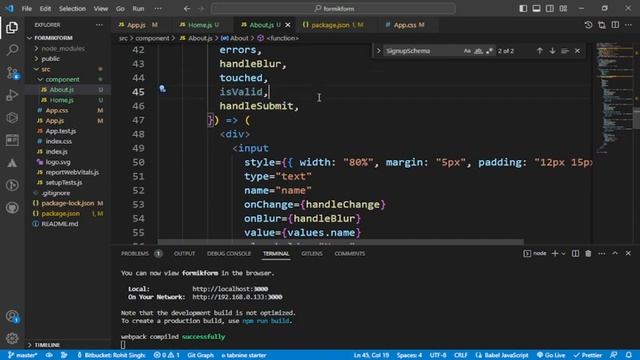Switch to the GITLENS panel tab
This screenshot has height=360, width=640.
tap(312, 253)
